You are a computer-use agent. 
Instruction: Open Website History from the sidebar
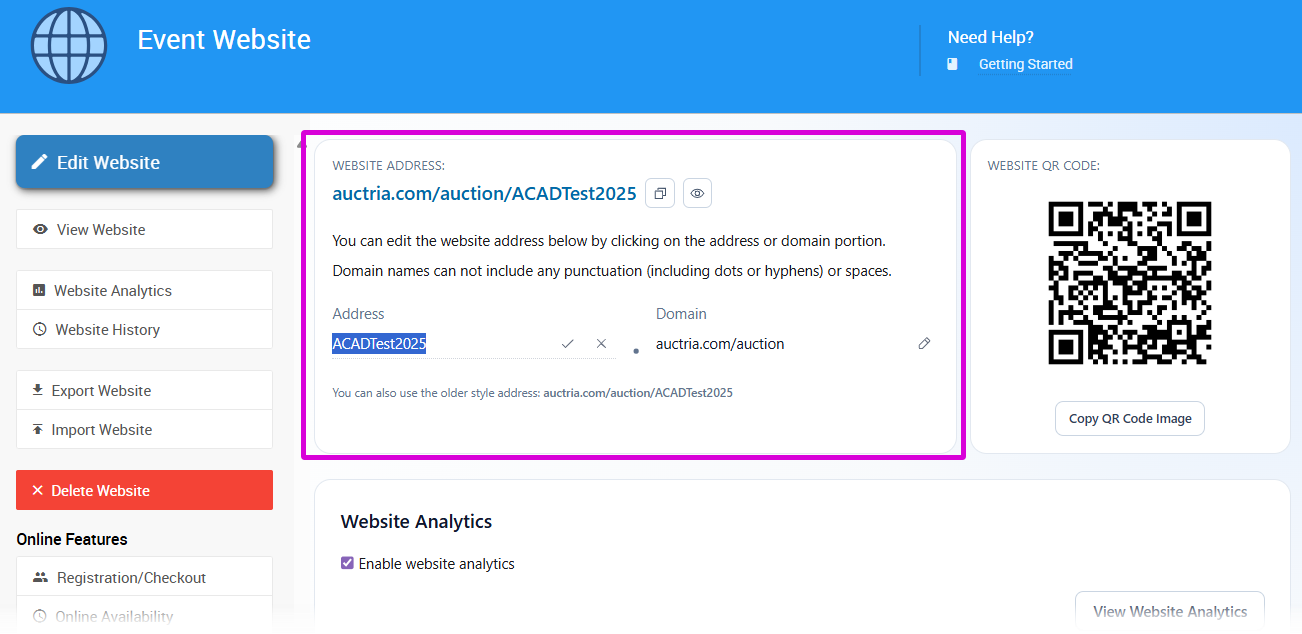145,329
